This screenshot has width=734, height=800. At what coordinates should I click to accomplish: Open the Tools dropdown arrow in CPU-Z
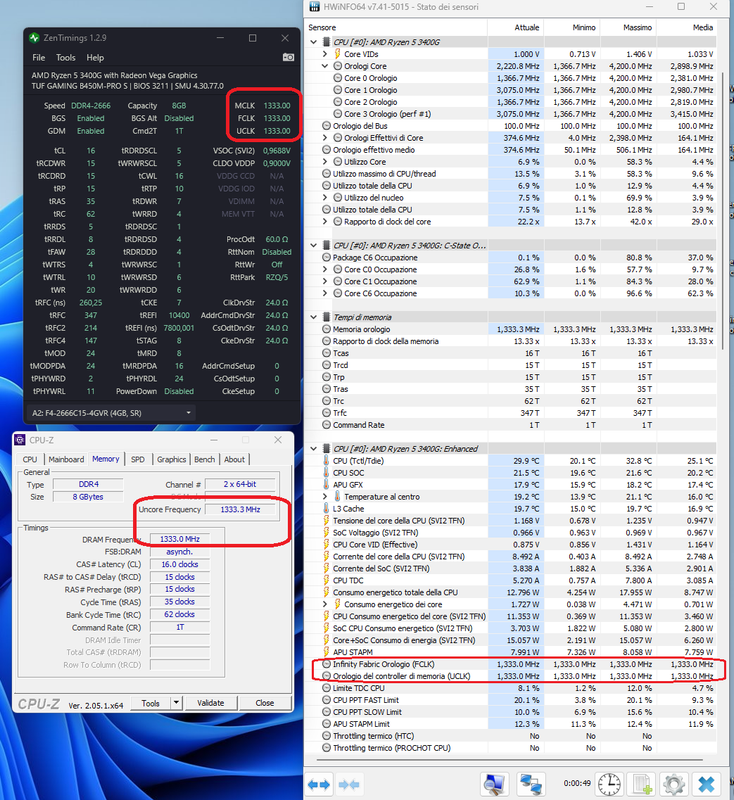point(176,703)
